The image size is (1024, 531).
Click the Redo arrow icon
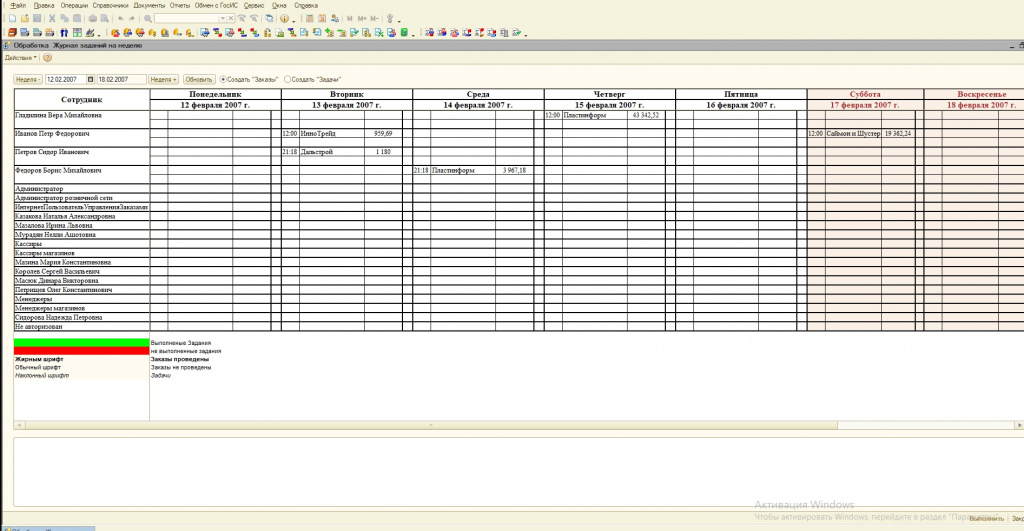(132, 18)
